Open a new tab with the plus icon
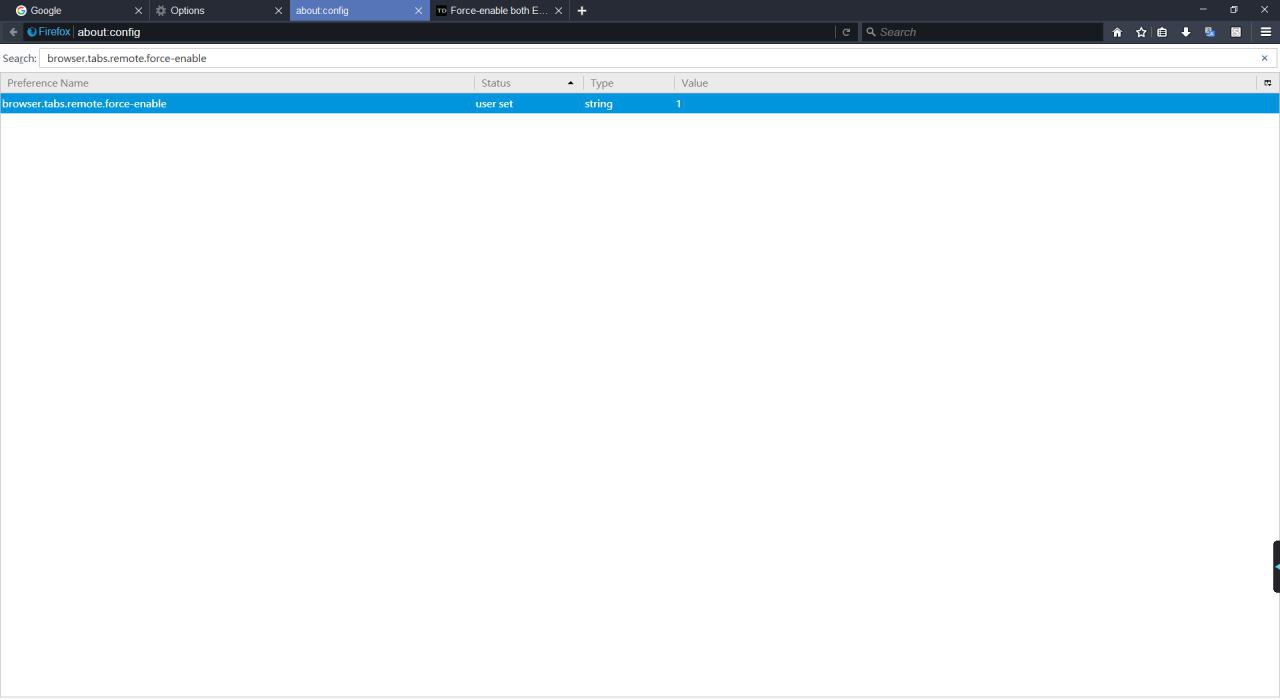 point(582,10)
